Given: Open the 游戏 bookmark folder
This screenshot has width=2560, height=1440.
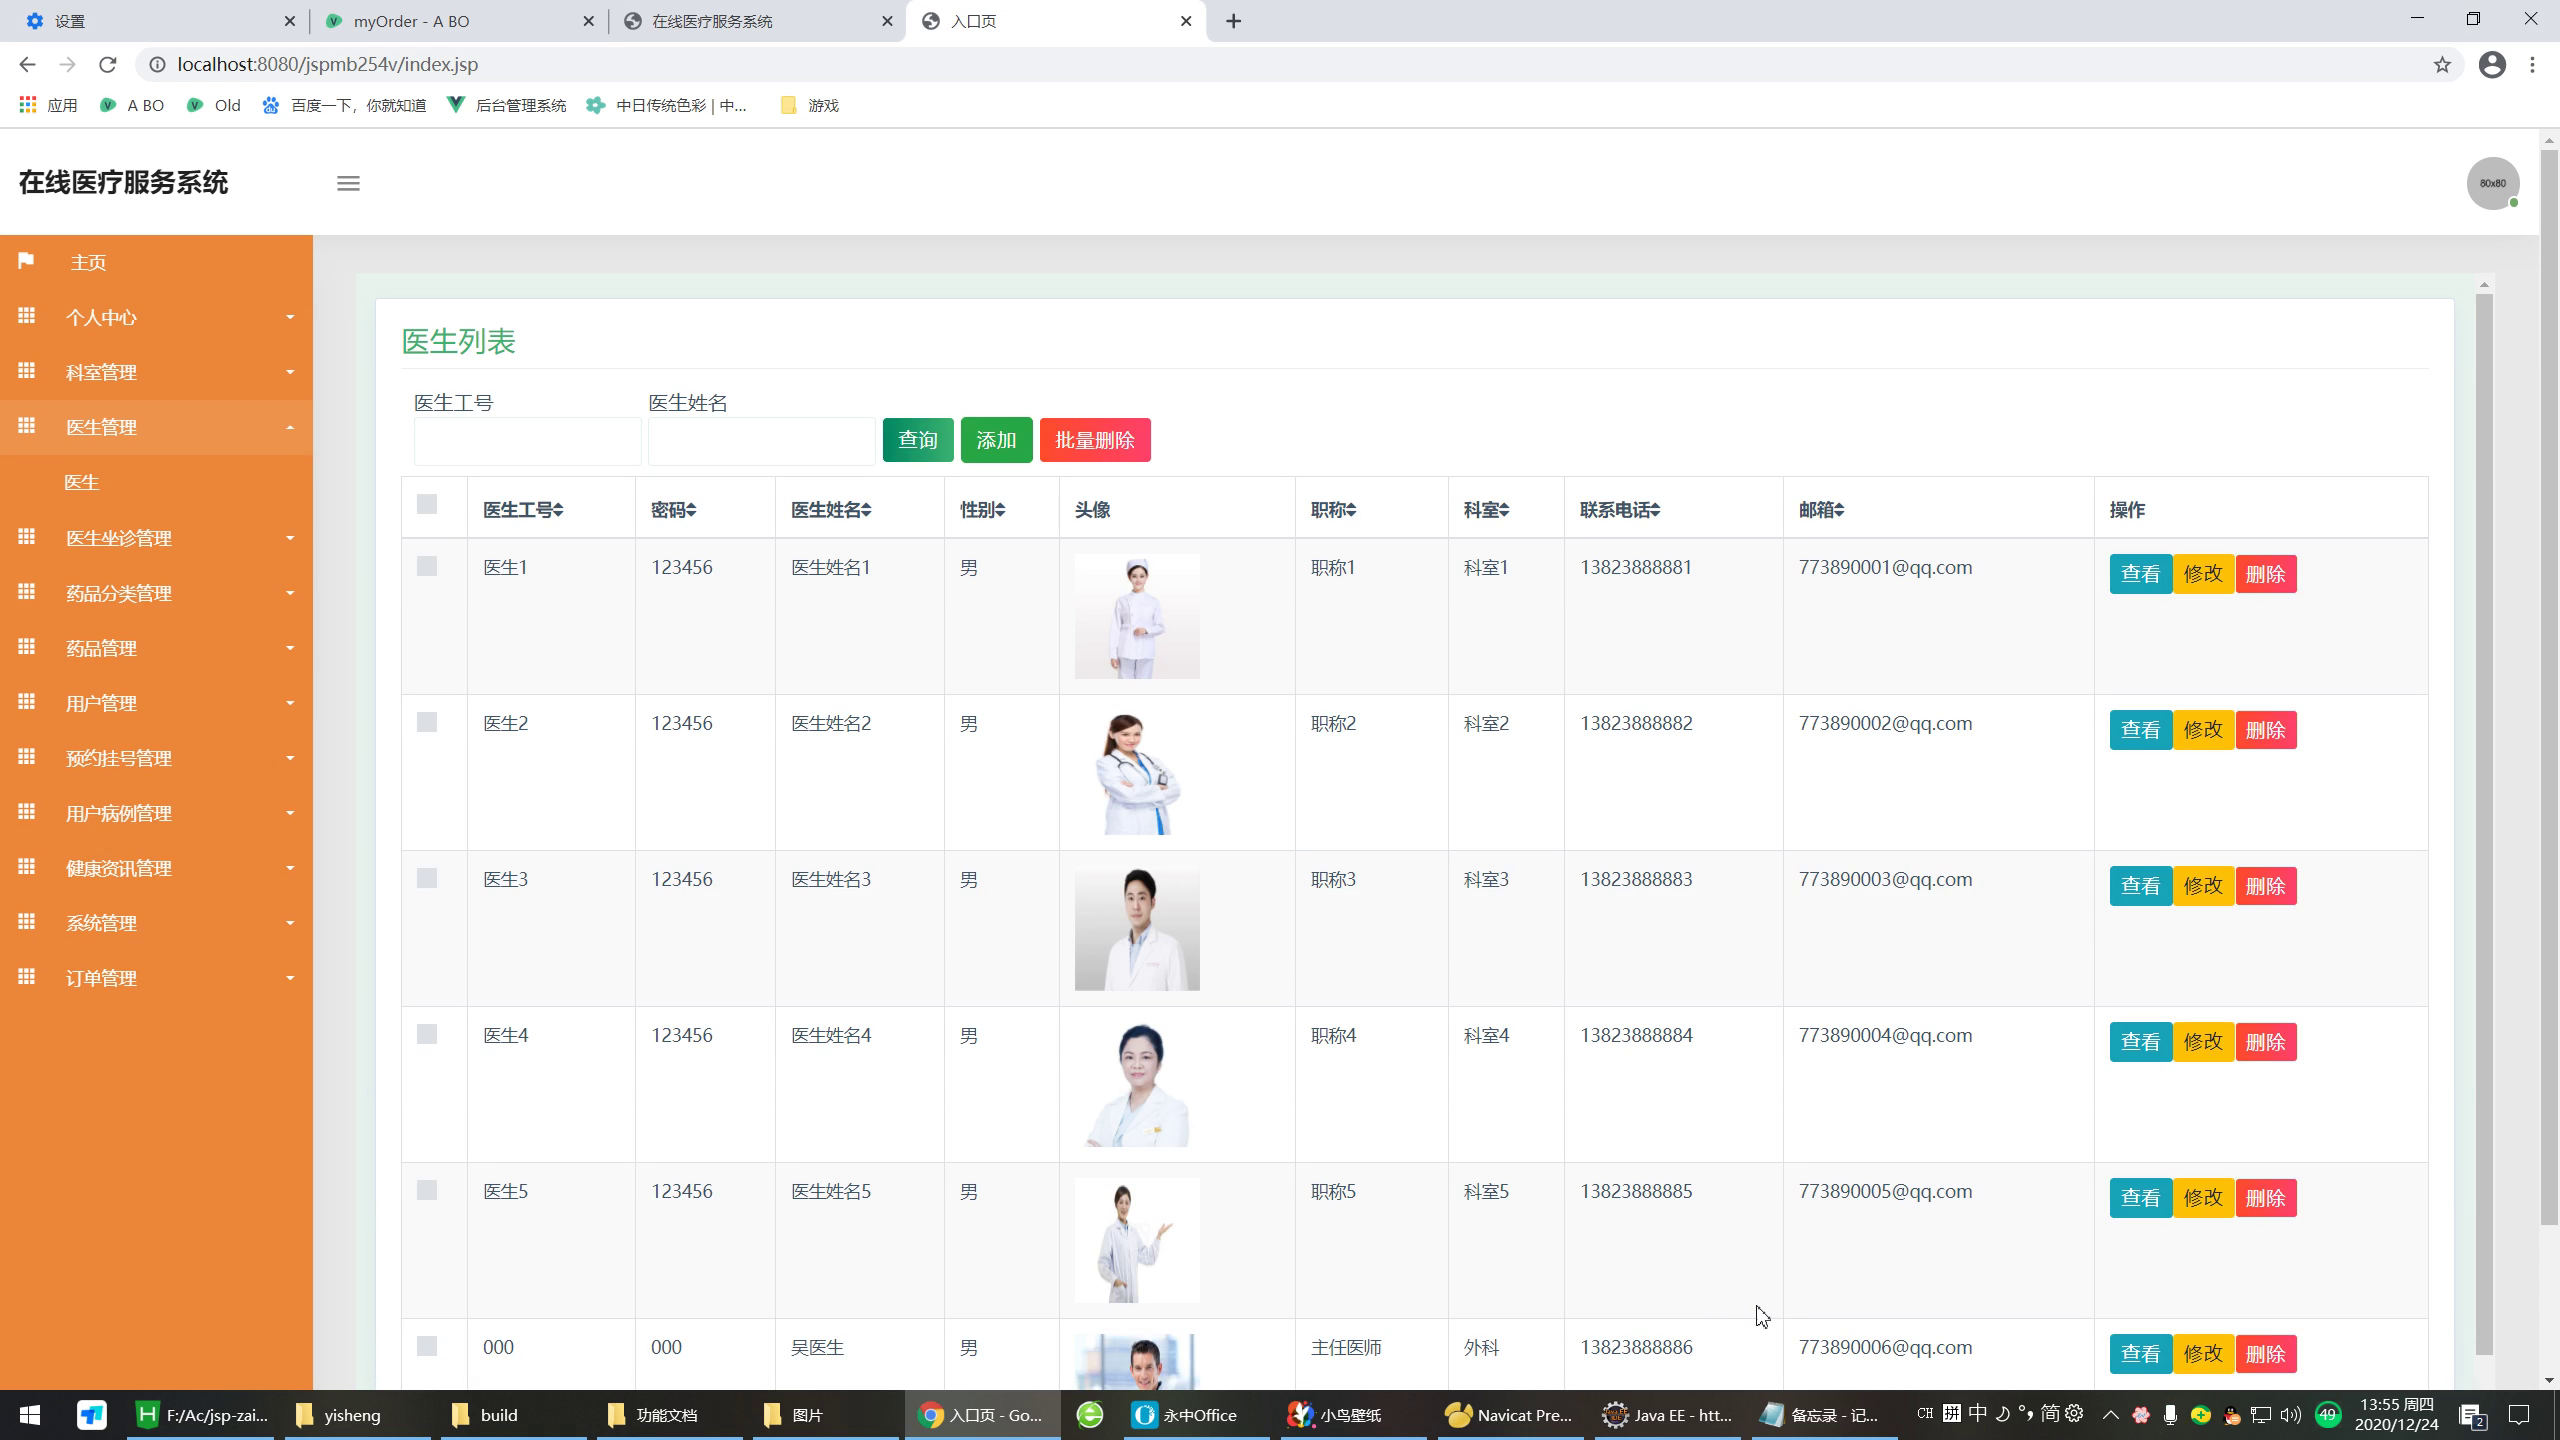Looking at the screenshot, I should point(809,105).
